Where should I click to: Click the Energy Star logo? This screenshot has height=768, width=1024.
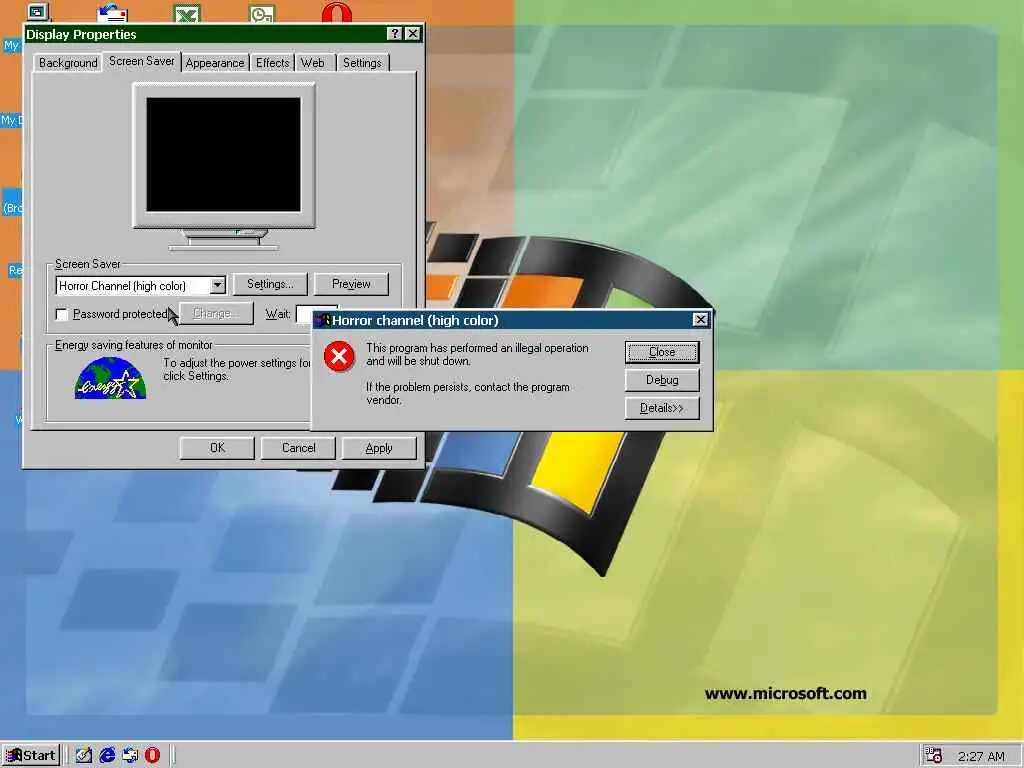110,378
